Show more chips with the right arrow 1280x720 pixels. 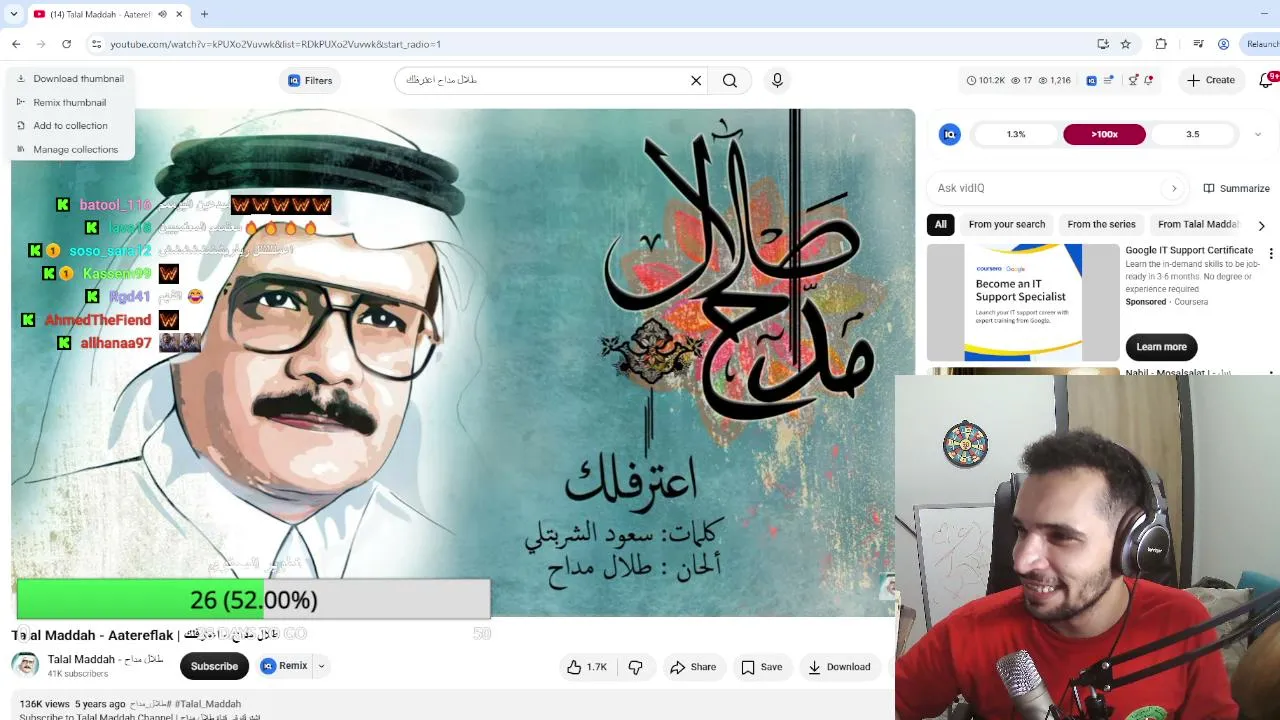[x=1261, y=225]
